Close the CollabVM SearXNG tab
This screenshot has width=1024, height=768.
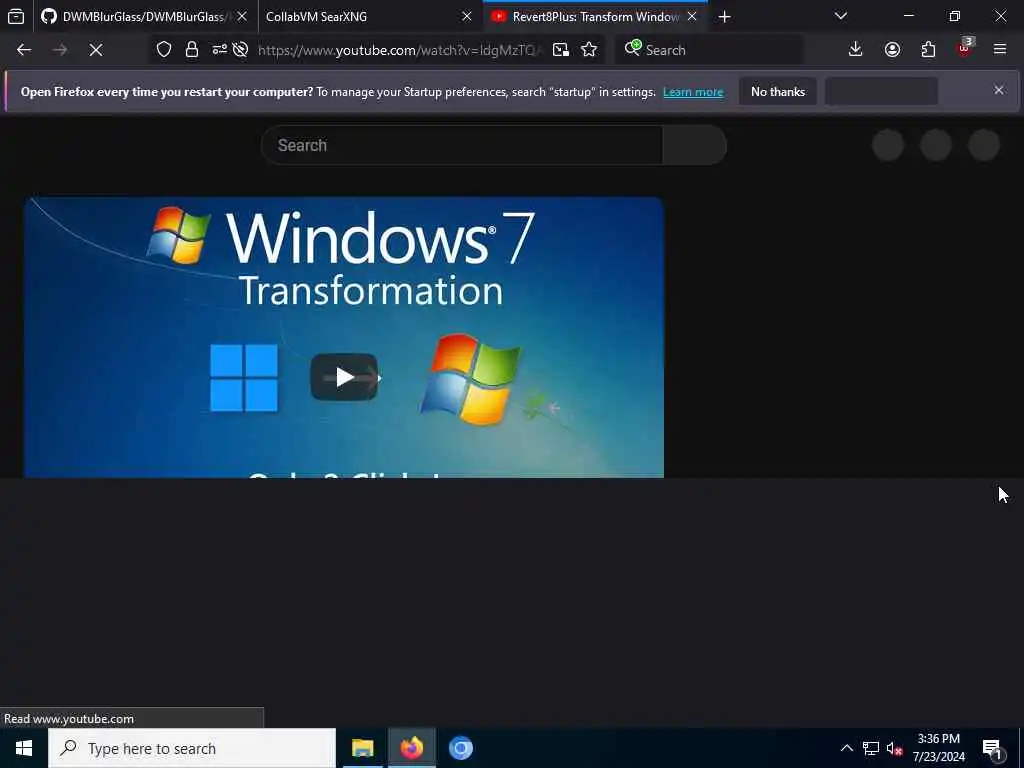point(466,16)
